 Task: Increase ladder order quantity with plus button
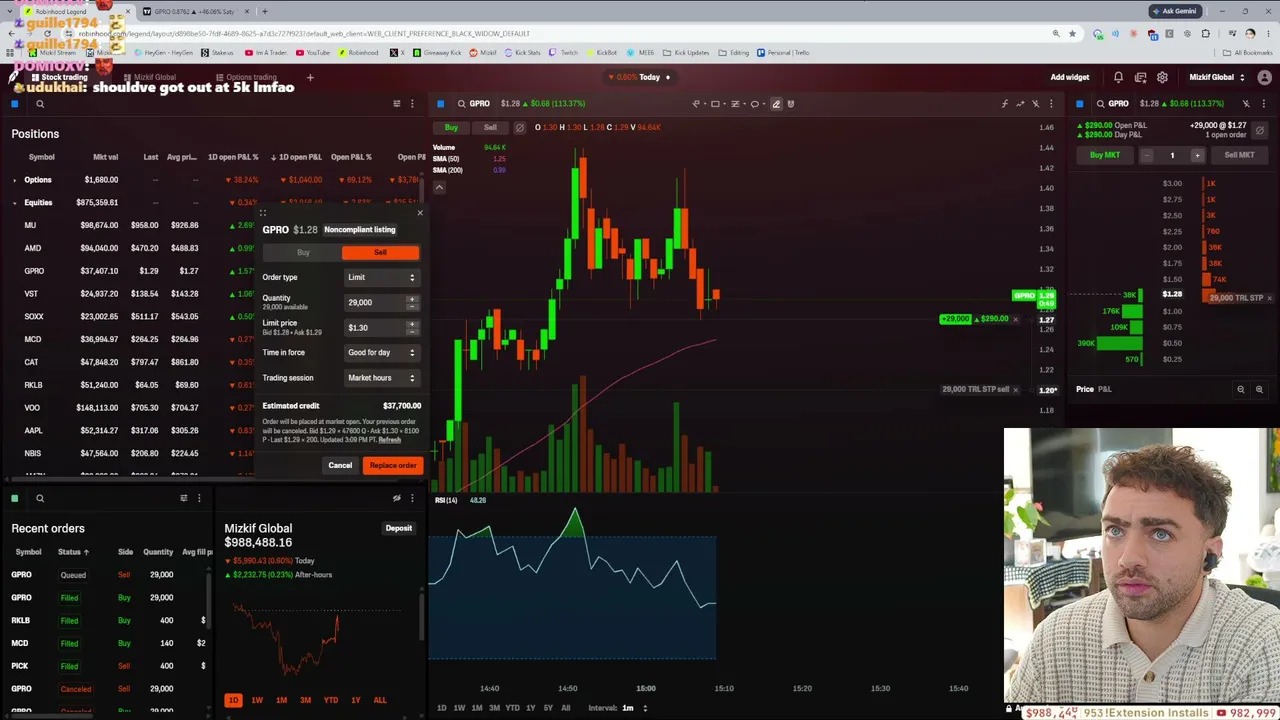pos(1197,155)
